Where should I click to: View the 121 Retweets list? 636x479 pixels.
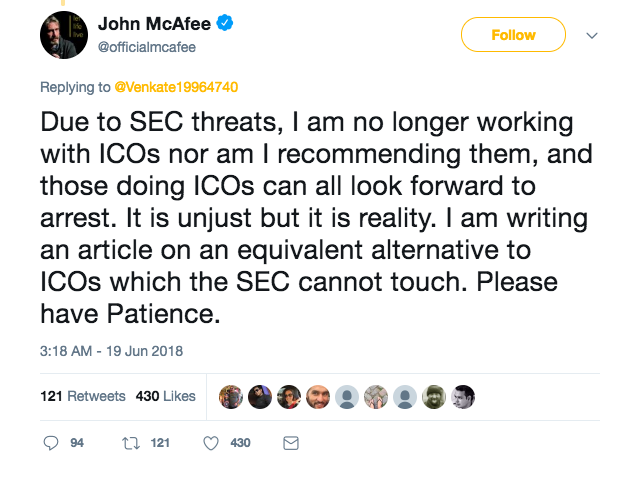(x=83, y=396)
